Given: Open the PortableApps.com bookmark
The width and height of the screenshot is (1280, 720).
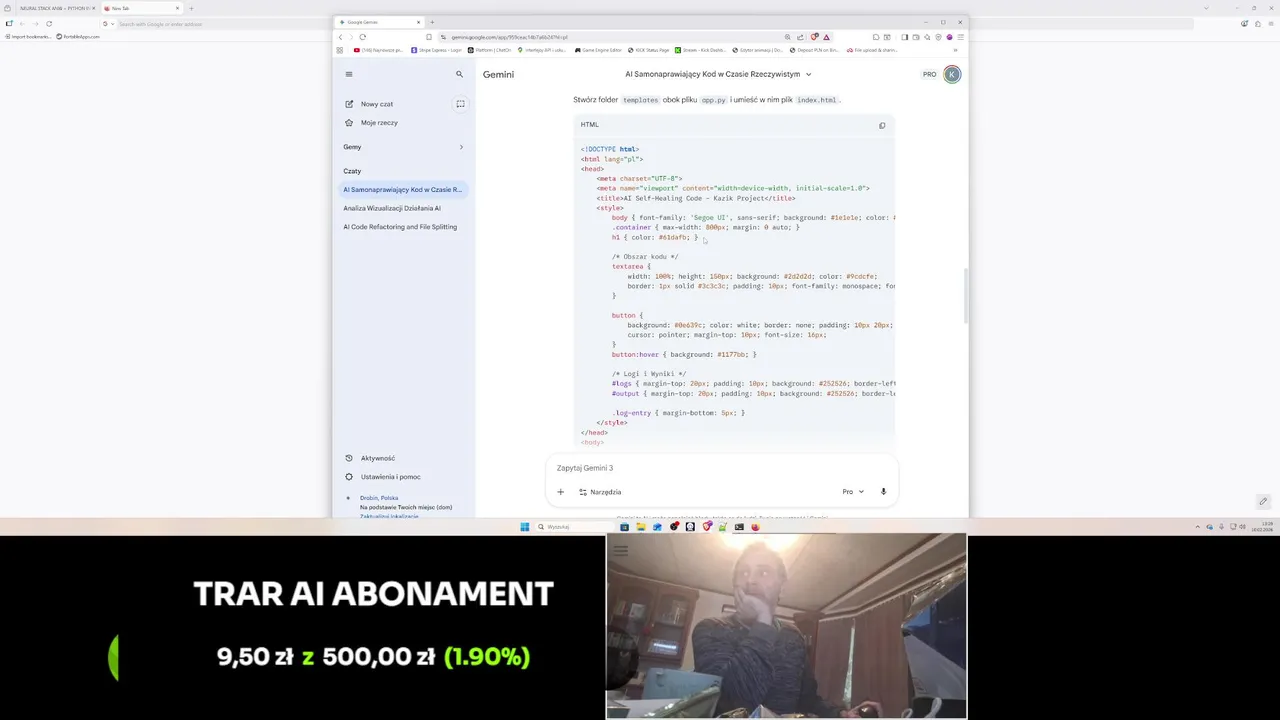Looking at the screenshot, I should click(x=78, y=36).
